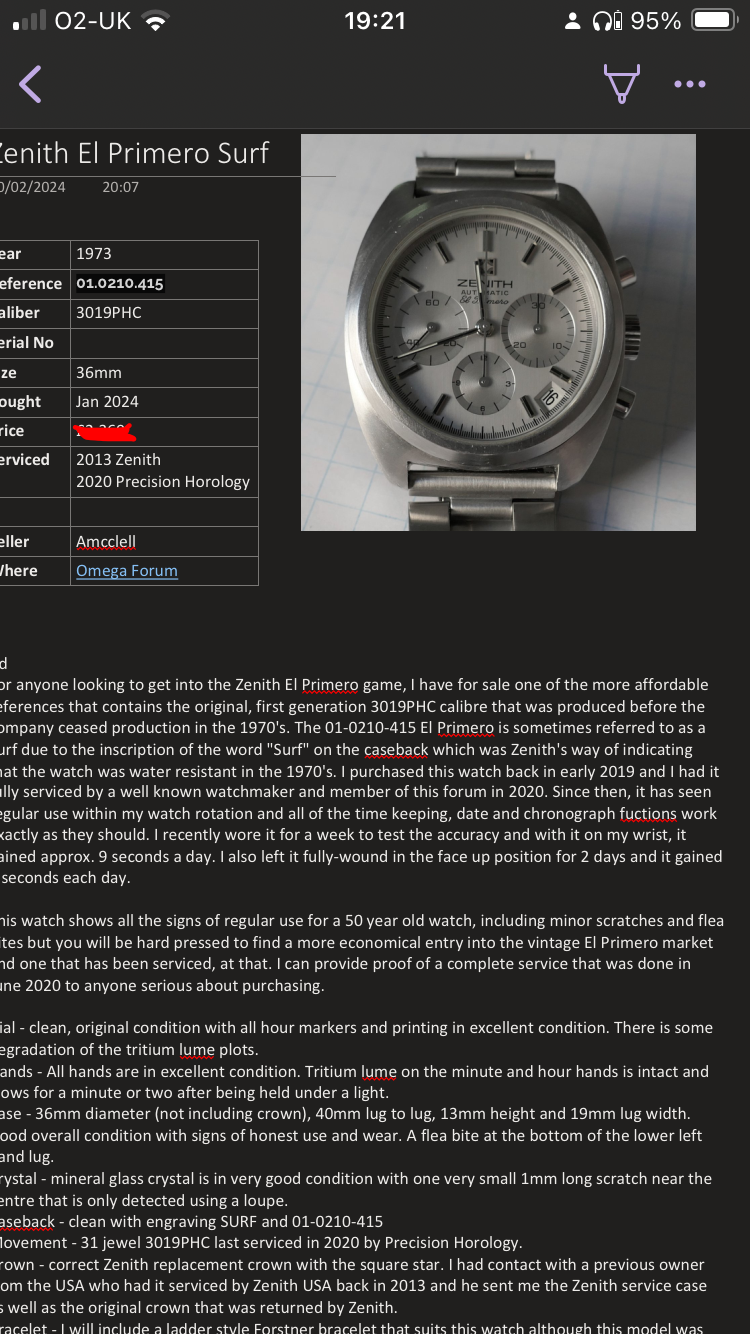Select the highlighter pen icon
This screenshot has height=1334, width=750.
621,84
